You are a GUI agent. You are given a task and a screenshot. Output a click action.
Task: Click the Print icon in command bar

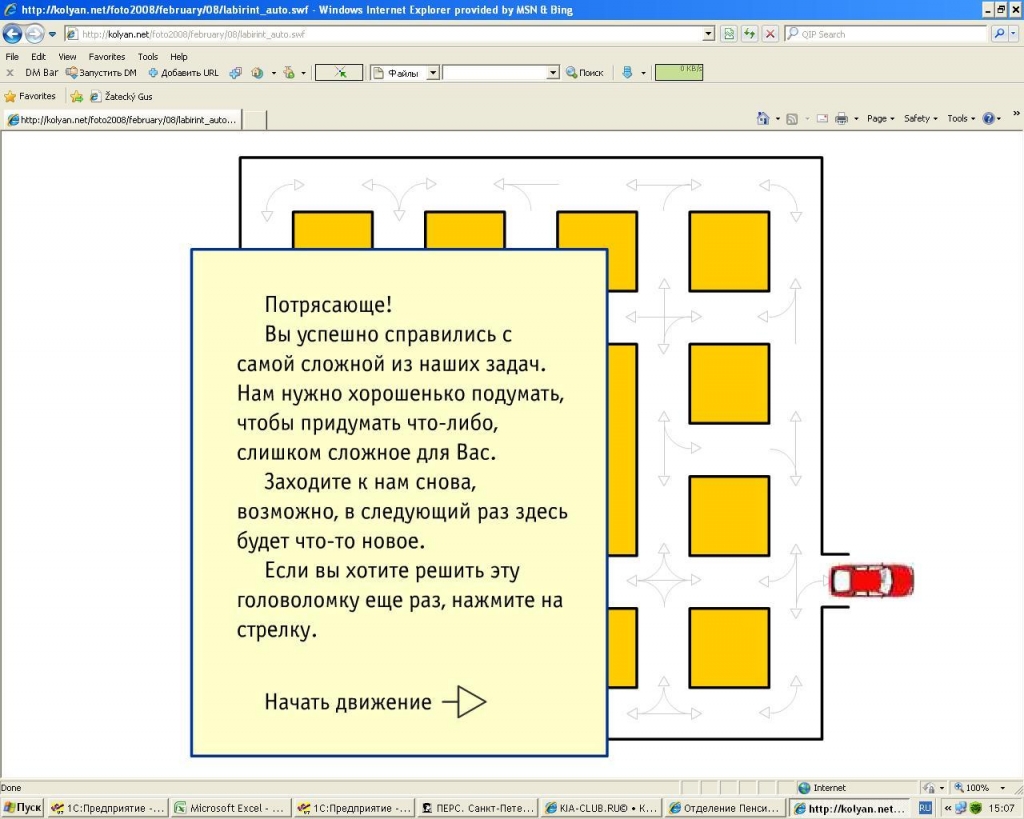pos(841,118)
